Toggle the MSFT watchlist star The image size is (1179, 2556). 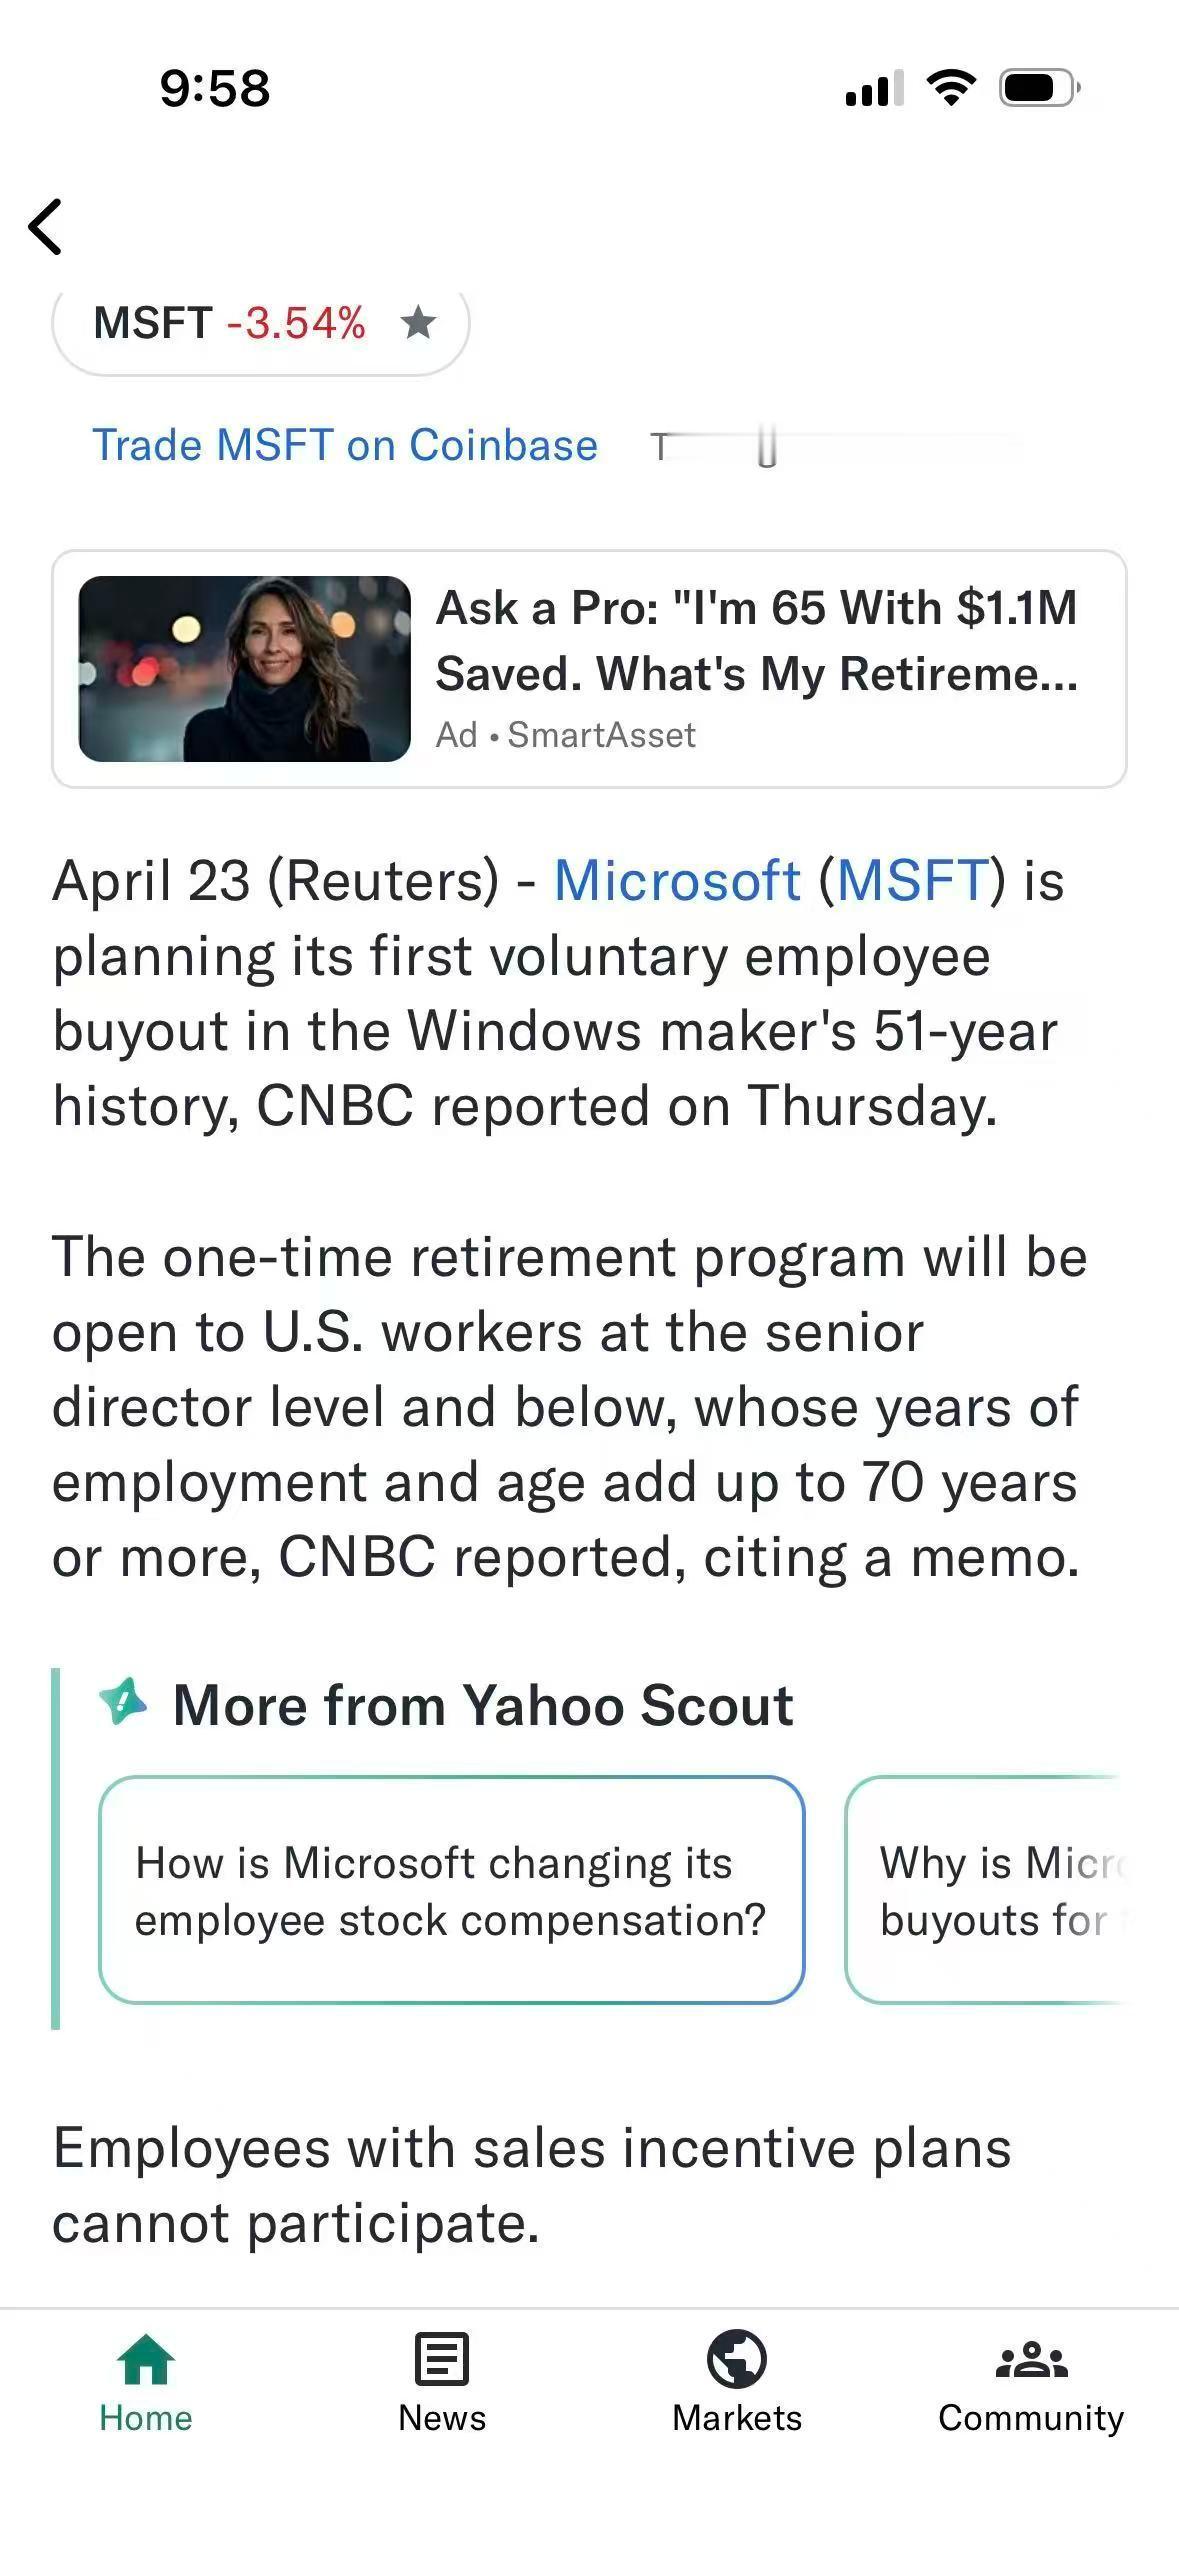pos(418,323)
